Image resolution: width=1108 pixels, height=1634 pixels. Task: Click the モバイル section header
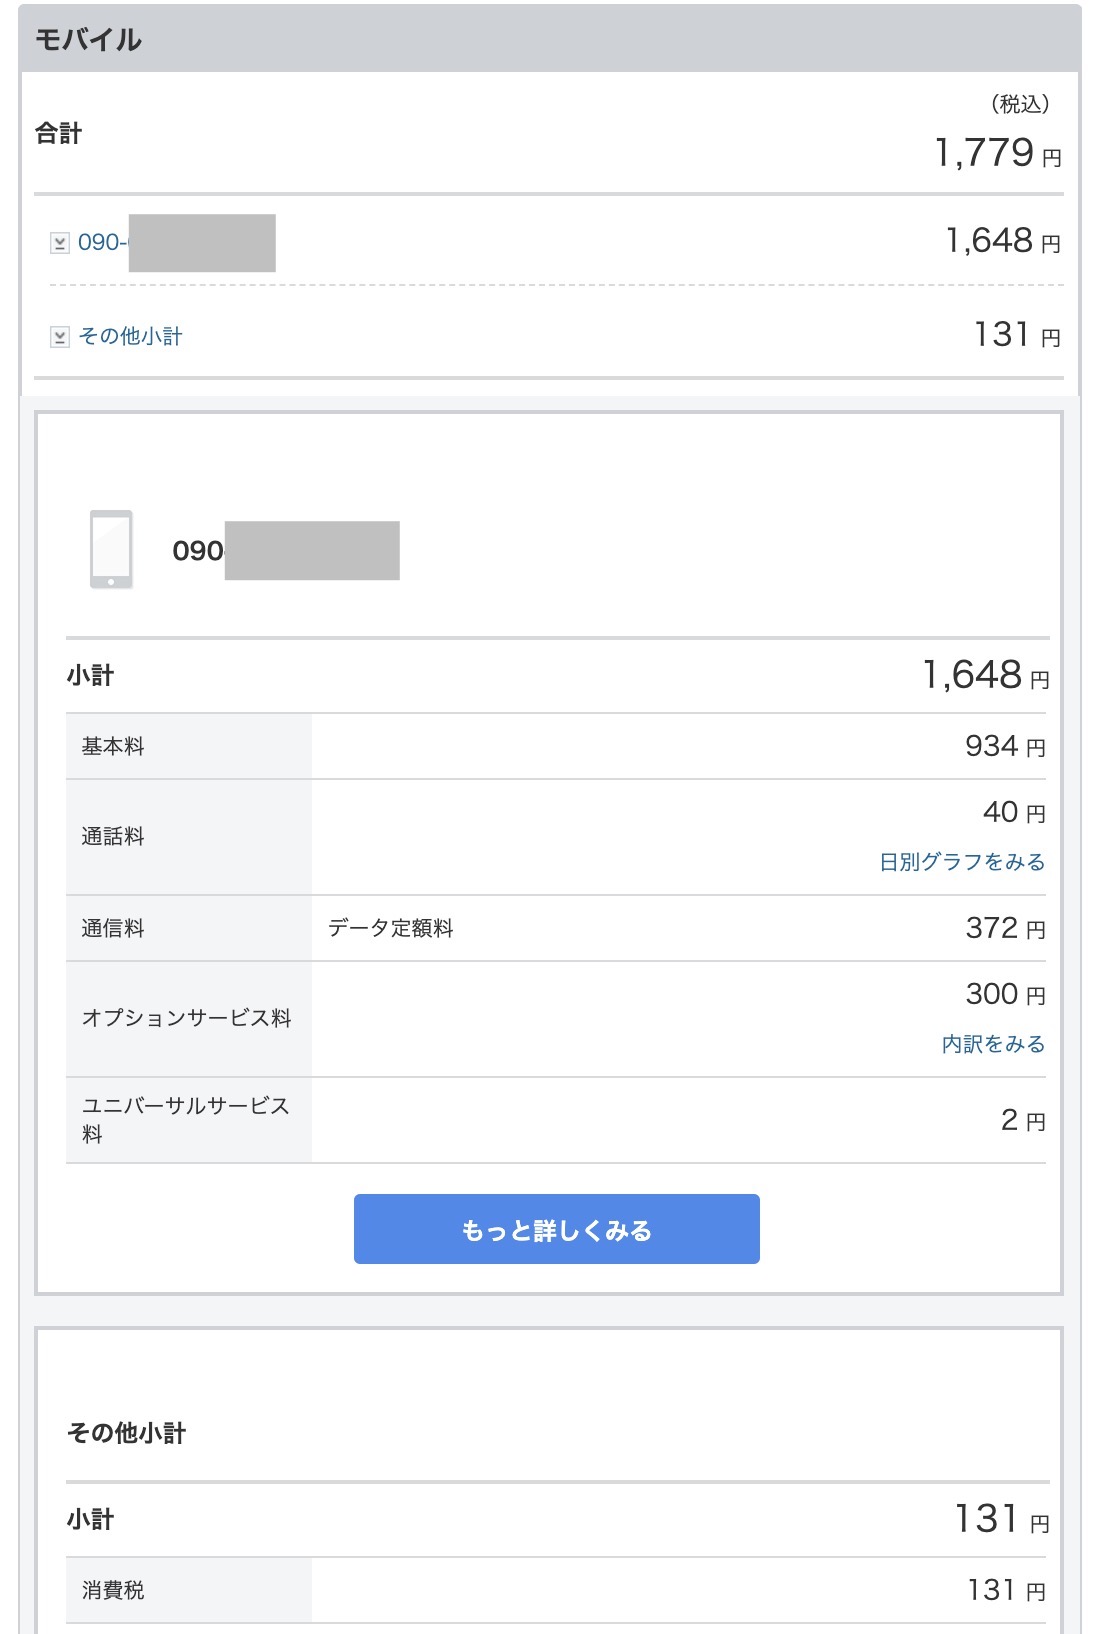[89, 40]
